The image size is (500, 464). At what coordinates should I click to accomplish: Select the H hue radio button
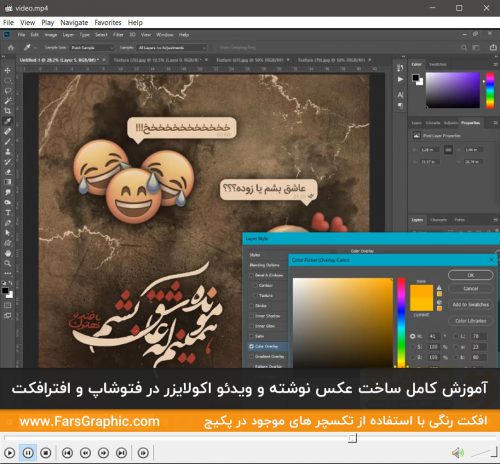pyautogui.click(x=413, y=336)
